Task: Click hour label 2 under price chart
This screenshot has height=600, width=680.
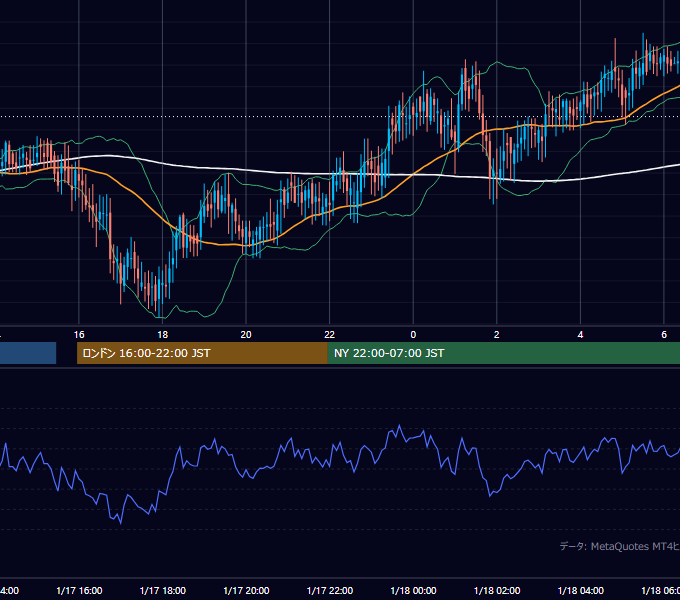Action: point(497,335)
